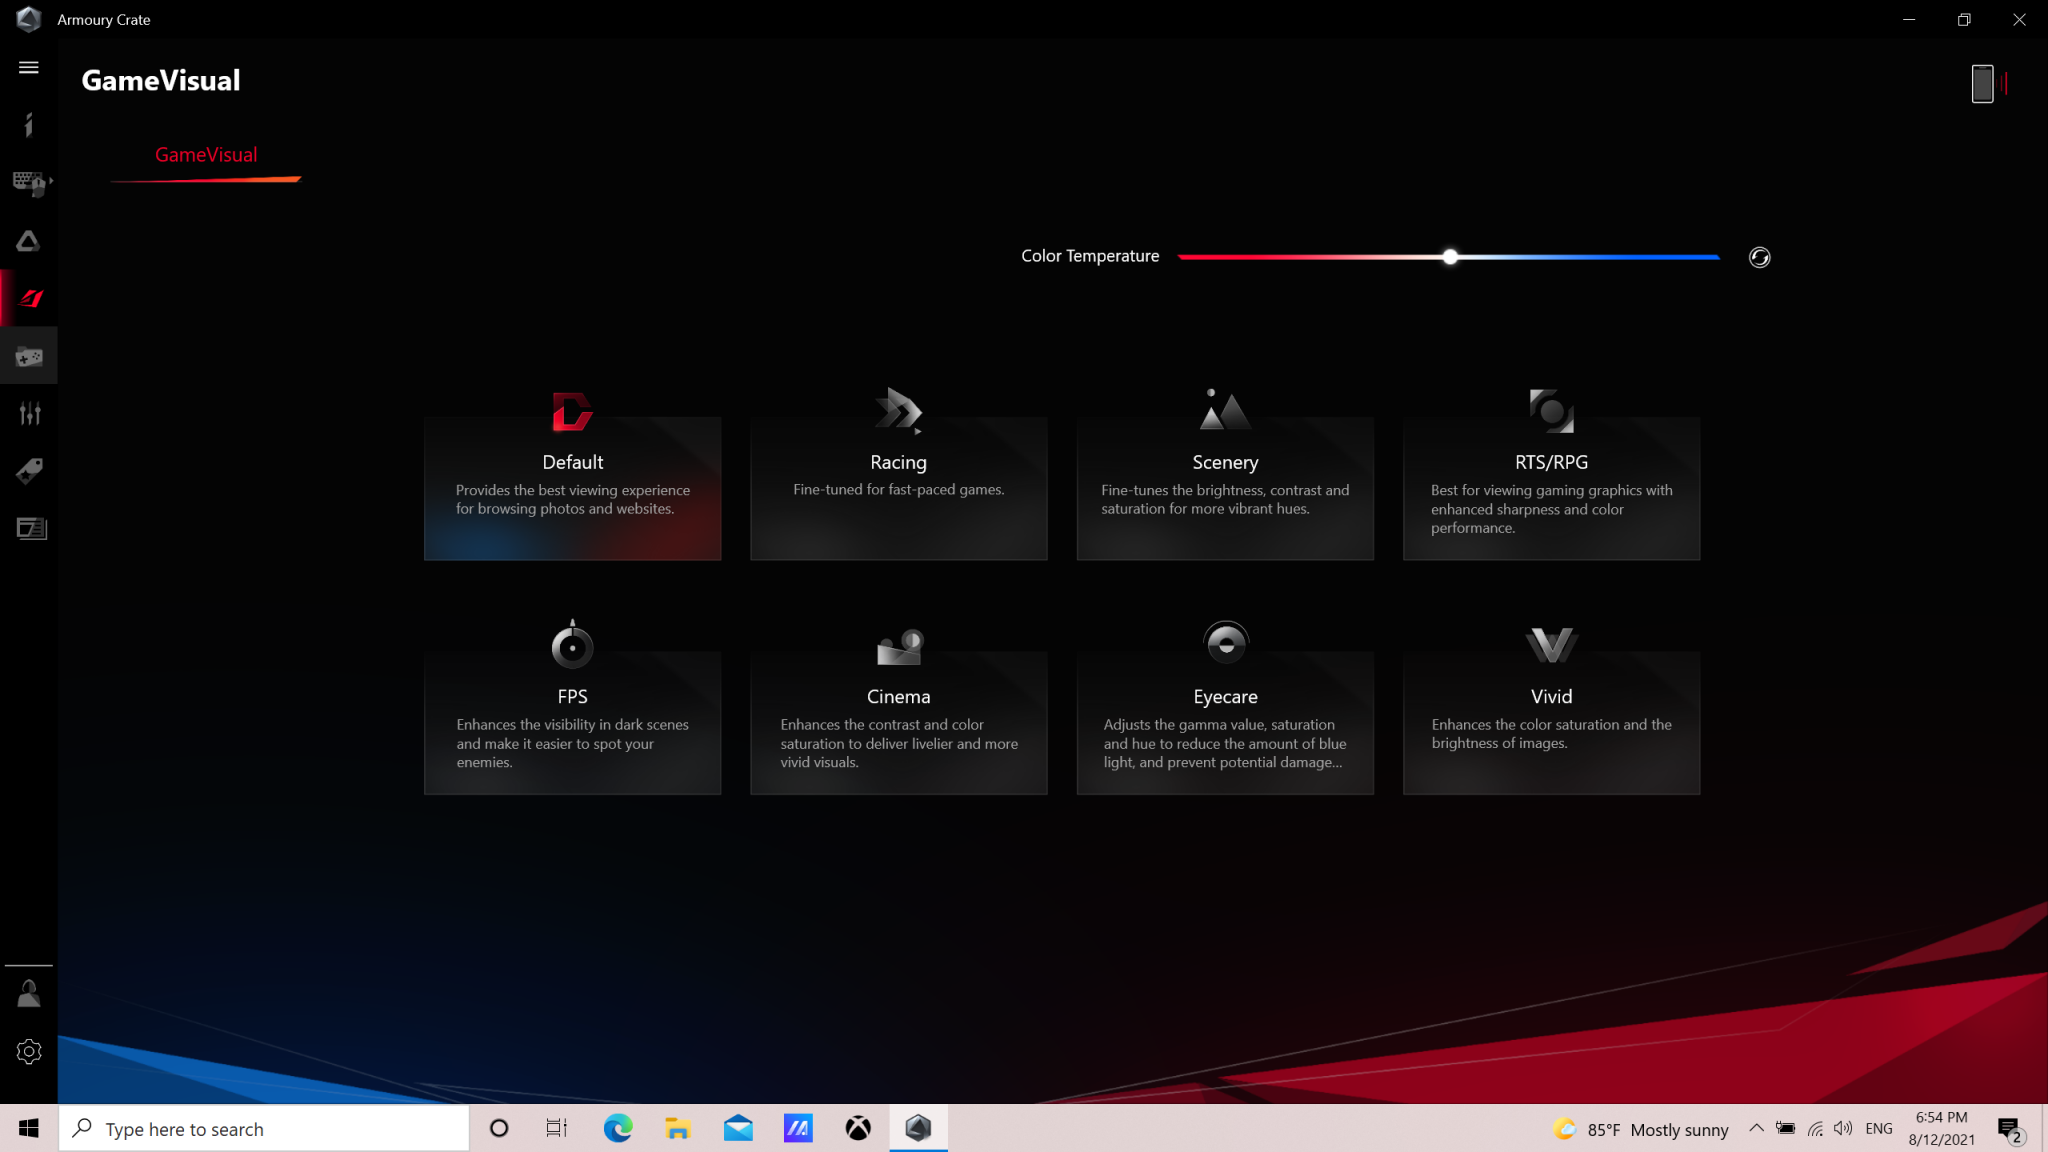Click the Default mode D icon
The image size is (2048, 1152).
(x=572, y=411)
